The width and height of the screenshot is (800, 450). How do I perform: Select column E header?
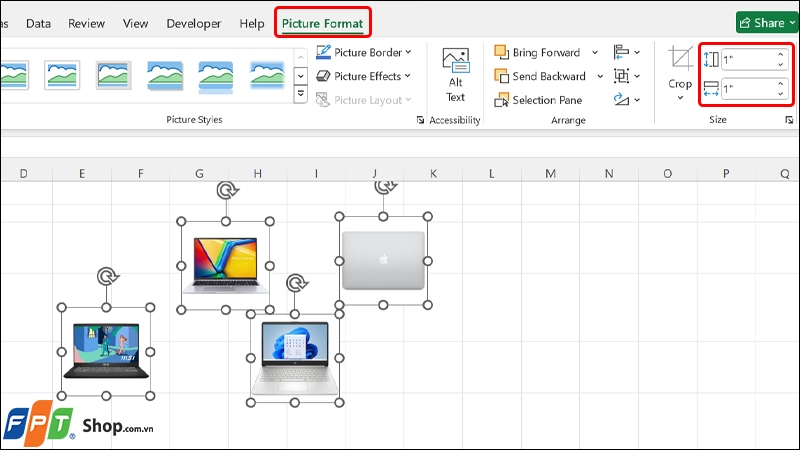click(82, 173)
